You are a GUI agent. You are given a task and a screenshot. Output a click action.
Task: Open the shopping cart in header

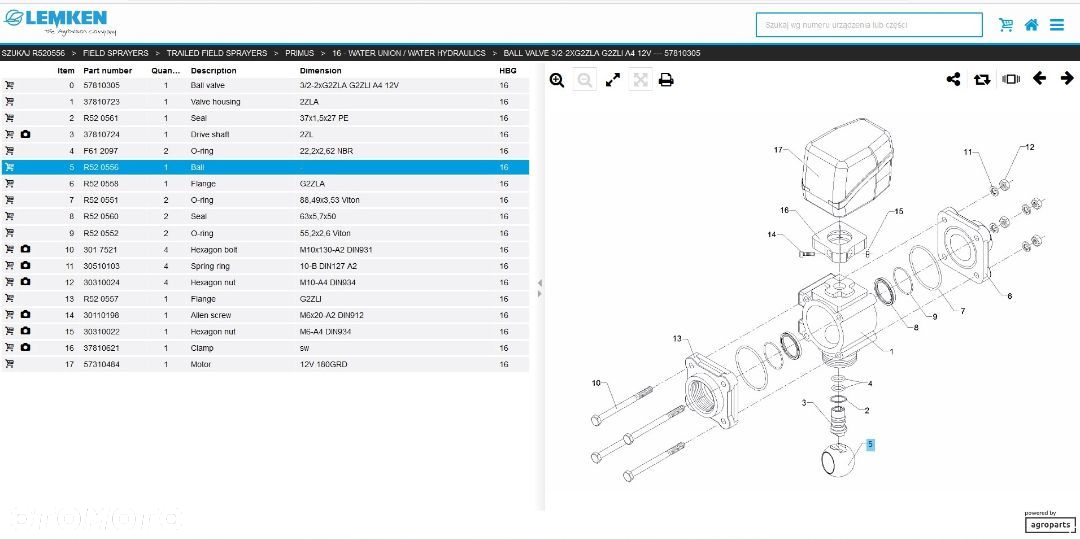1006,25
